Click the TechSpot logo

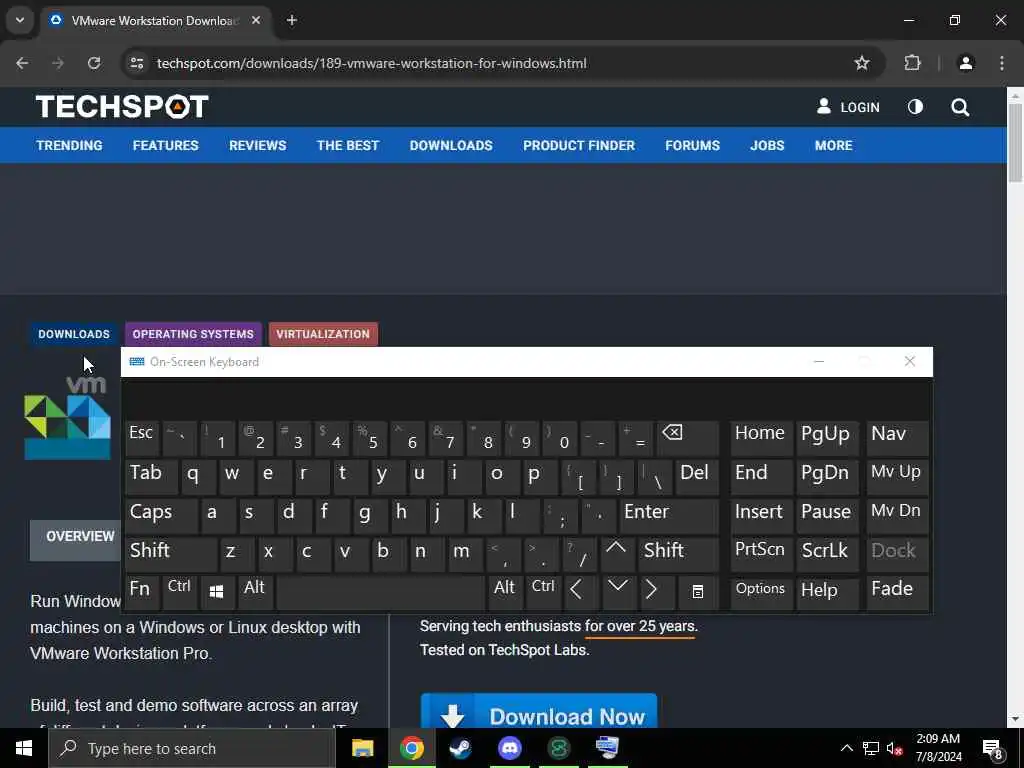point(122,106)
